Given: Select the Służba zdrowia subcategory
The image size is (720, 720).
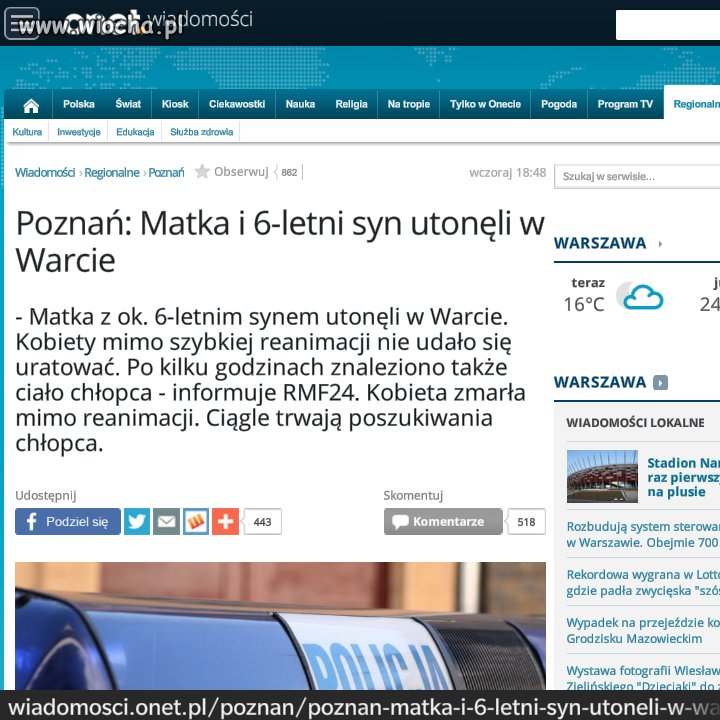Looking at the screenshot, I should pos(202,132).
